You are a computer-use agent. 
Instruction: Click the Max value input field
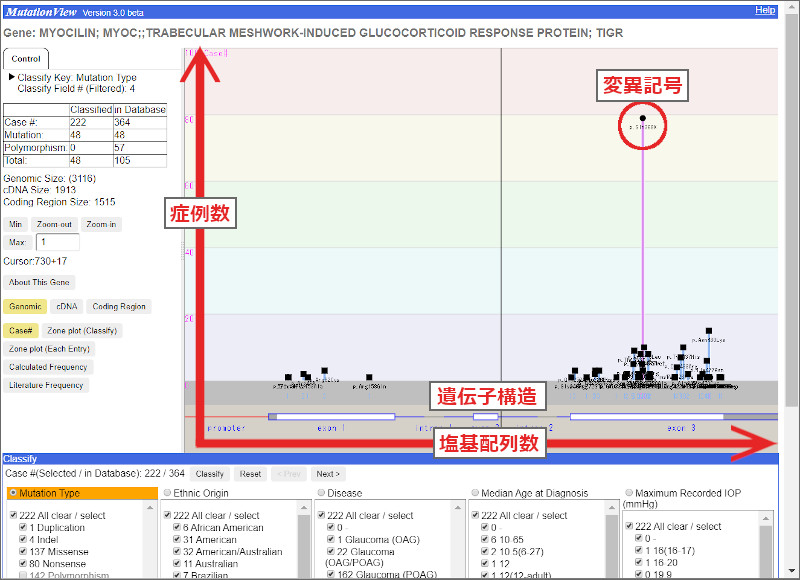57,243
